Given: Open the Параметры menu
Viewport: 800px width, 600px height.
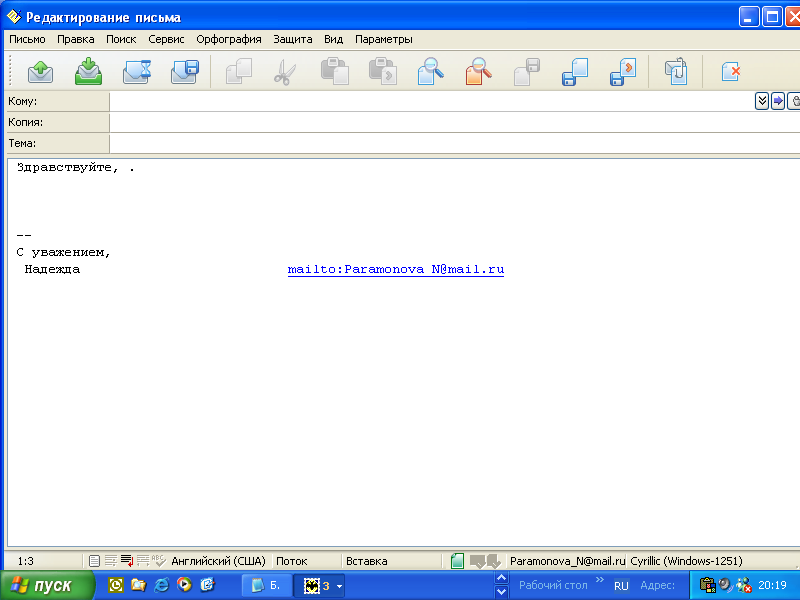Looking at the screenshot, I should (x=384, y=39).
